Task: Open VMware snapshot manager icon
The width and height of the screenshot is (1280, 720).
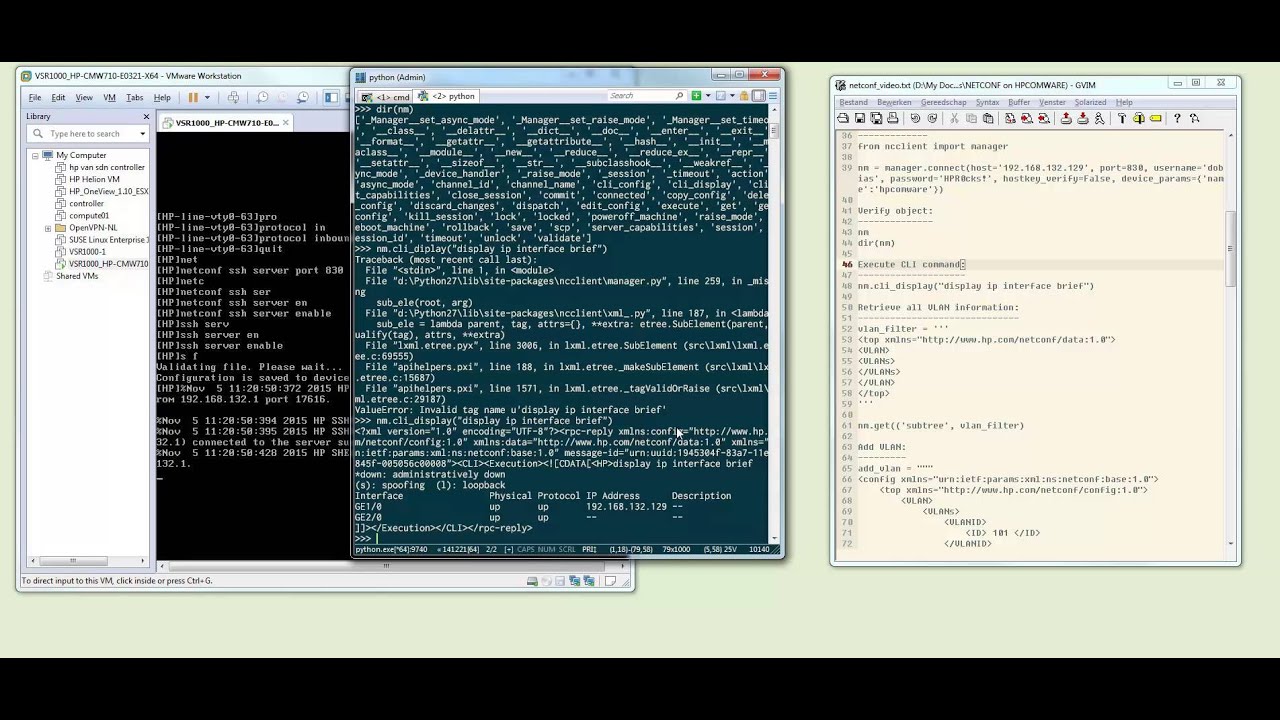Action: [x=304, y=97]
